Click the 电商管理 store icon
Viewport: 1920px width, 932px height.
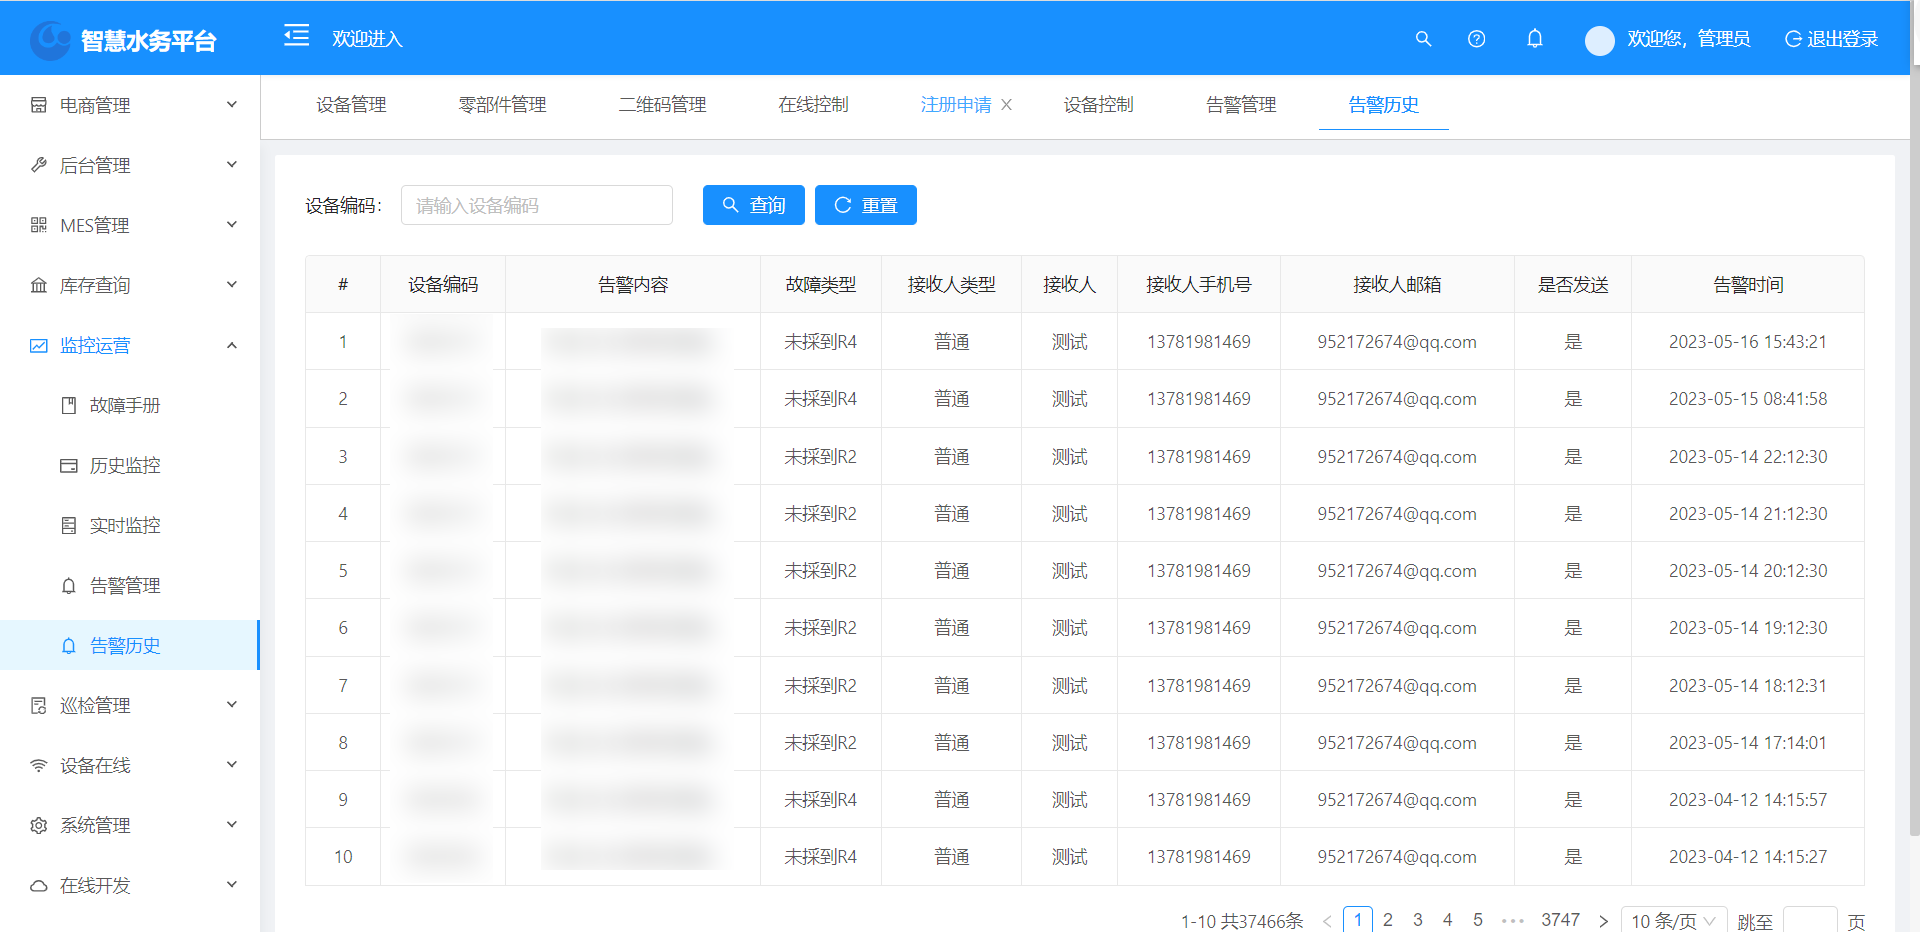(x=39, y=105)
